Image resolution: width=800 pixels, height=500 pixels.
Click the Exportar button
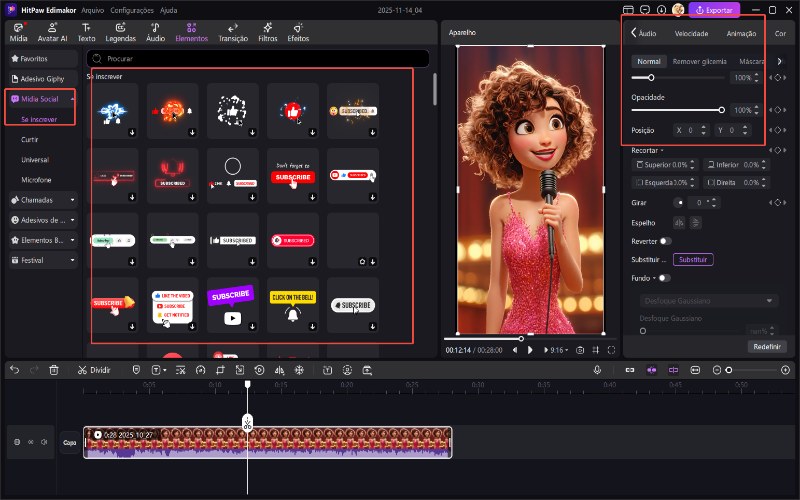click(x=715, y=9)
